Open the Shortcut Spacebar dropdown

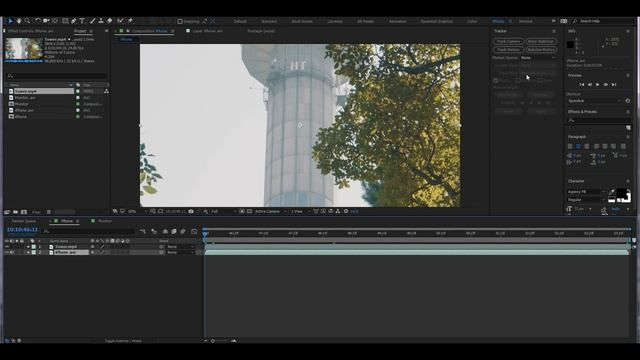[x=595, y=101]
